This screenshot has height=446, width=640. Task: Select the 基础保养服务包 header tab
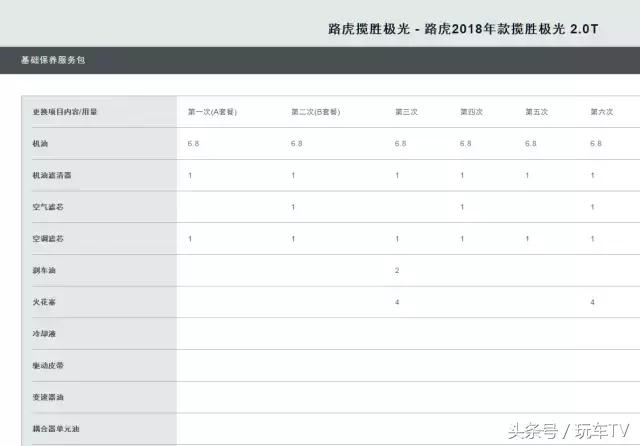[53, 60]
